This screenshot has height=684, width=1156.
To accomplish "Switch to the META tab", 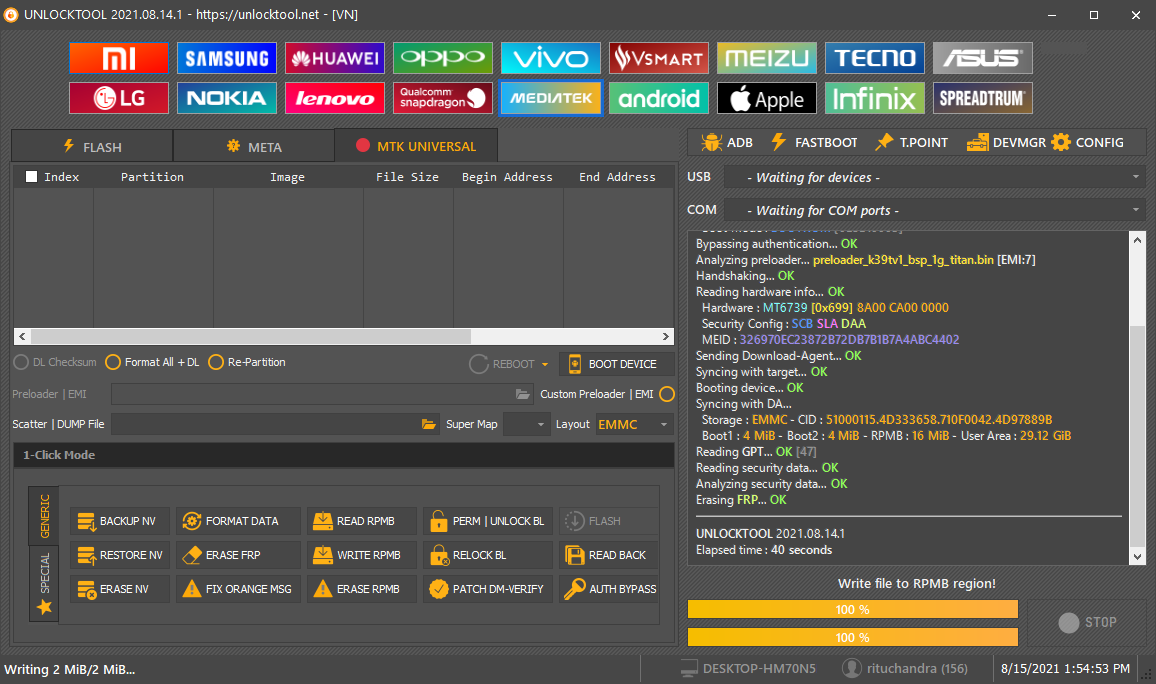I will 254,147.
